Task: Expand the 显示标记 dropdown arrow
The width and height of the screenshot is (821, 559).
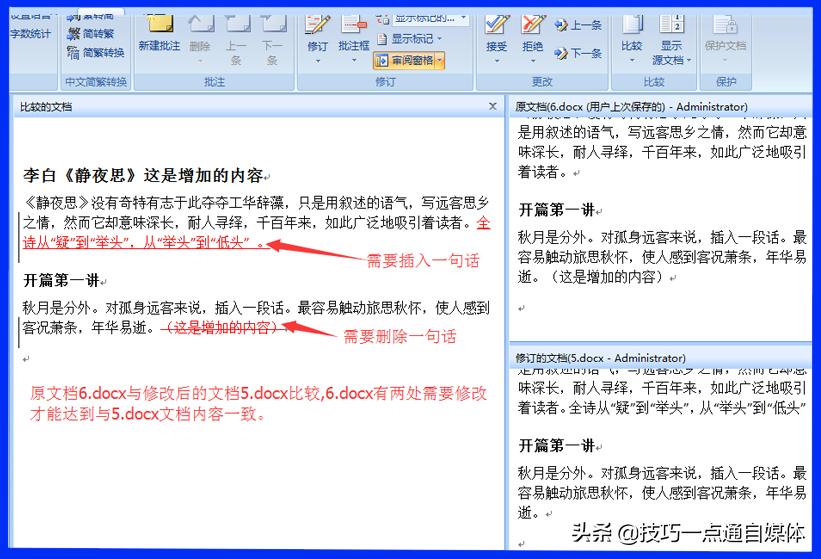Action: pyautogui.click(x=439, y=39)
